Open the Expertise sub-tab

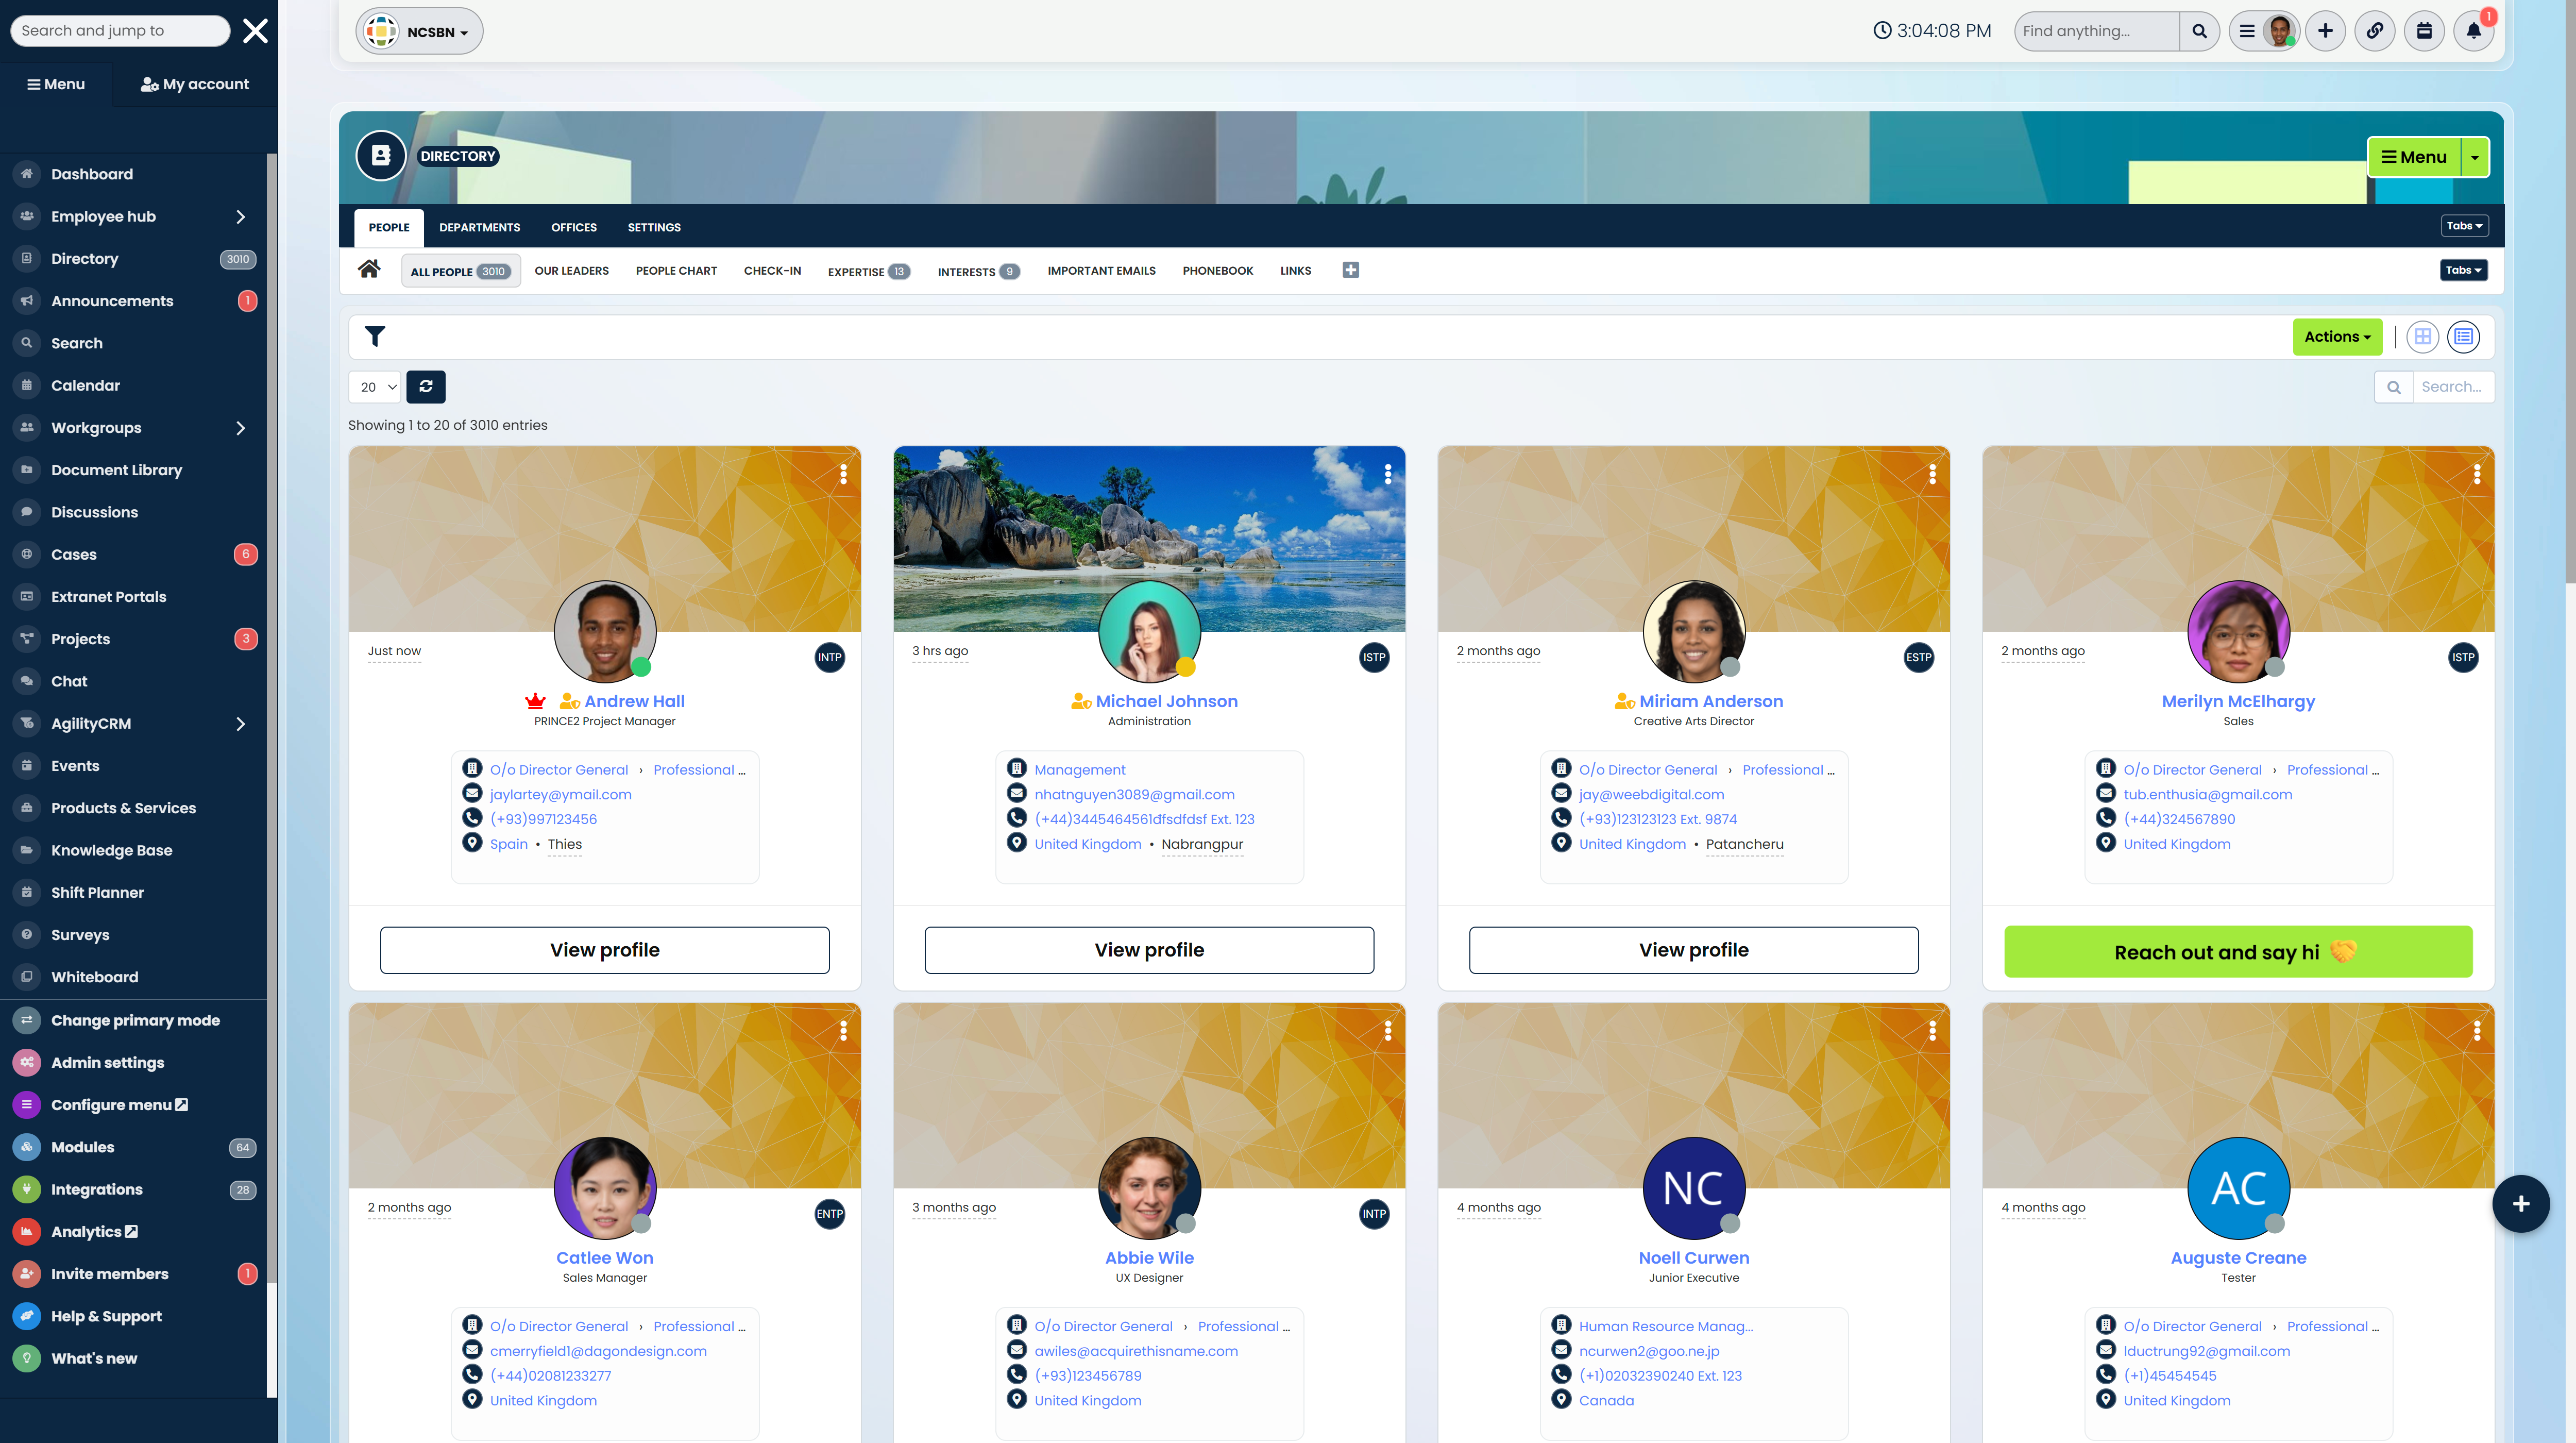pyautogui.click(x=868, y=271)
